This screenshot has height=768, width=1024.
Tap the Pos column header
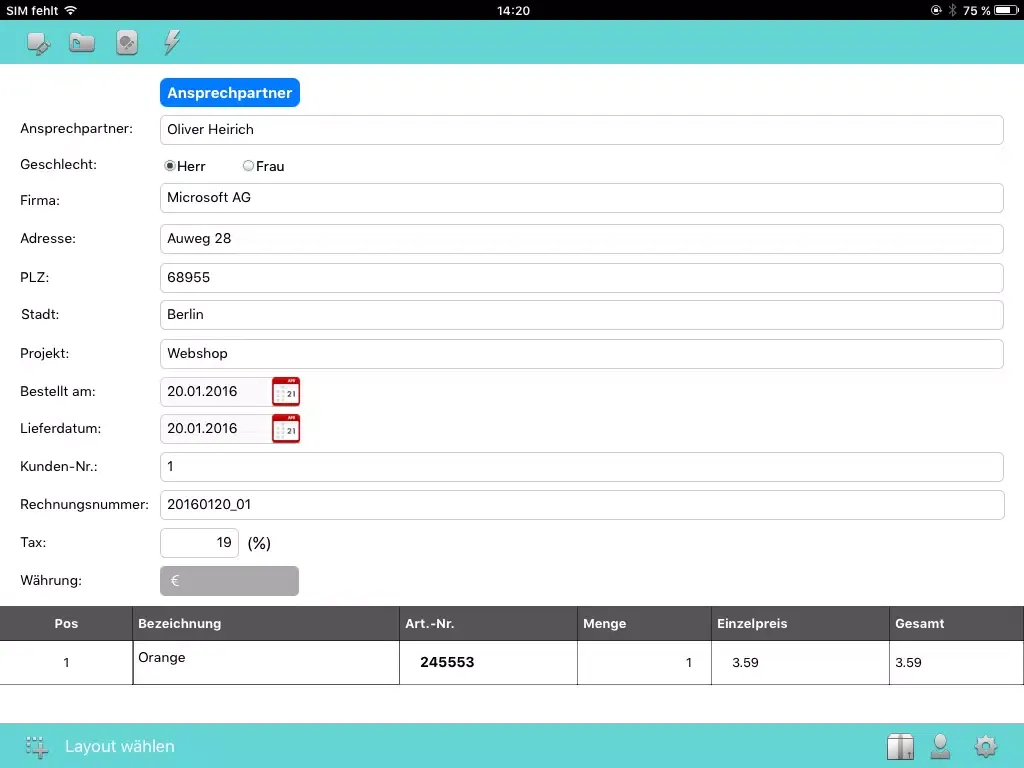tap(66, 624)
